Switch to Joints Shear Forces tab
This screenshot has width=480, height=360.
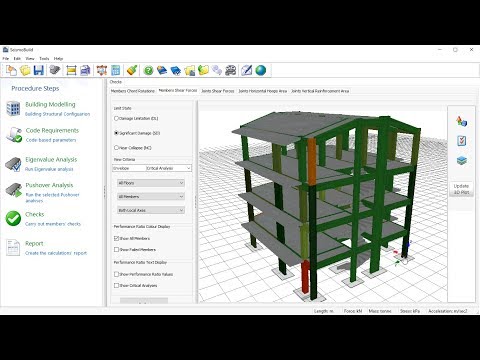217,91
